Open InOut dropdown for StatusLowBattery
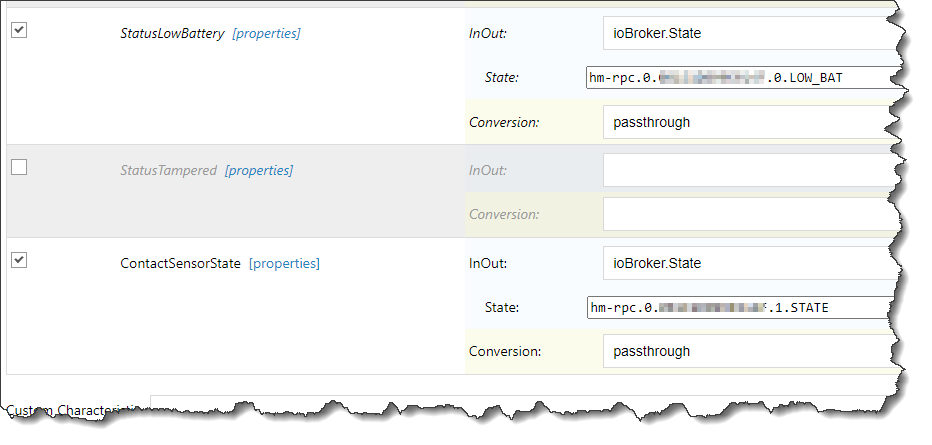This screenshot has width=932, height=445. point(750,33)
